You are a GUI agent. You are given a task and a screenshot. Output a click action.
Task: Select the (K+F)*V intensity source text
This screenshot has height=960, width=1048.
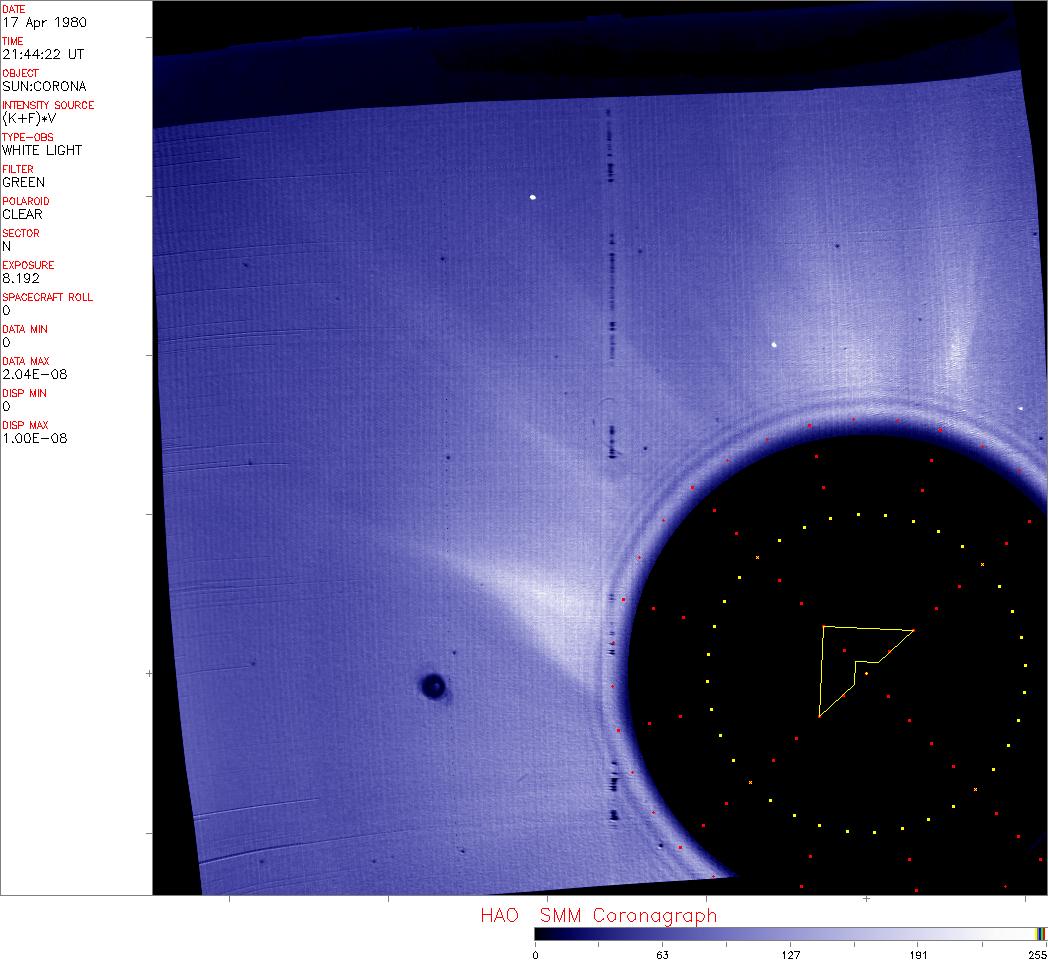click(x=30, y=118)
